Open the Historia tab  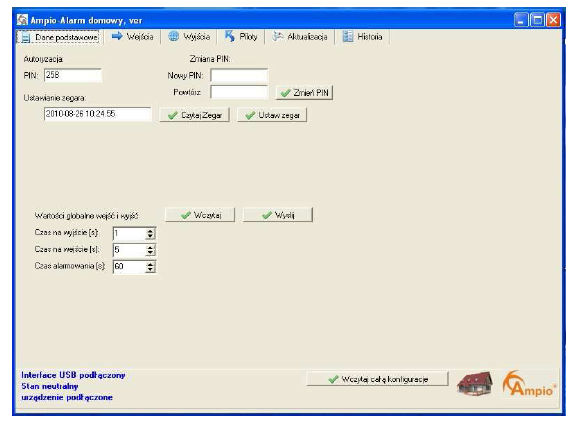[x=362, y=37]
